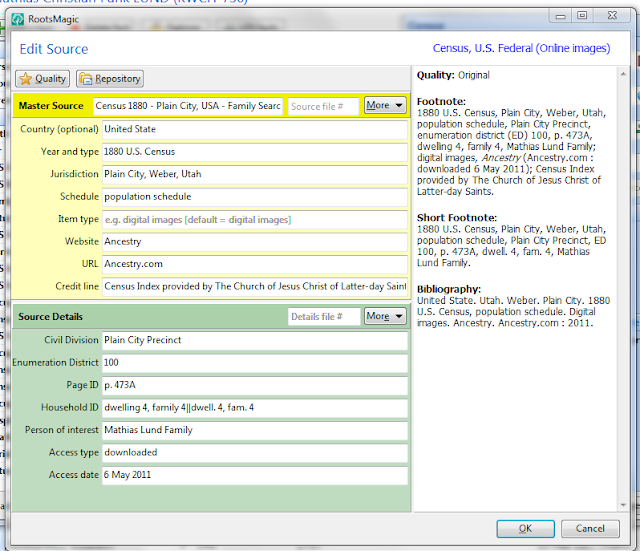Click the RootsMagic app icon in title bar
The width and height of the screenshot is (640, 551).
coord(18,19)
